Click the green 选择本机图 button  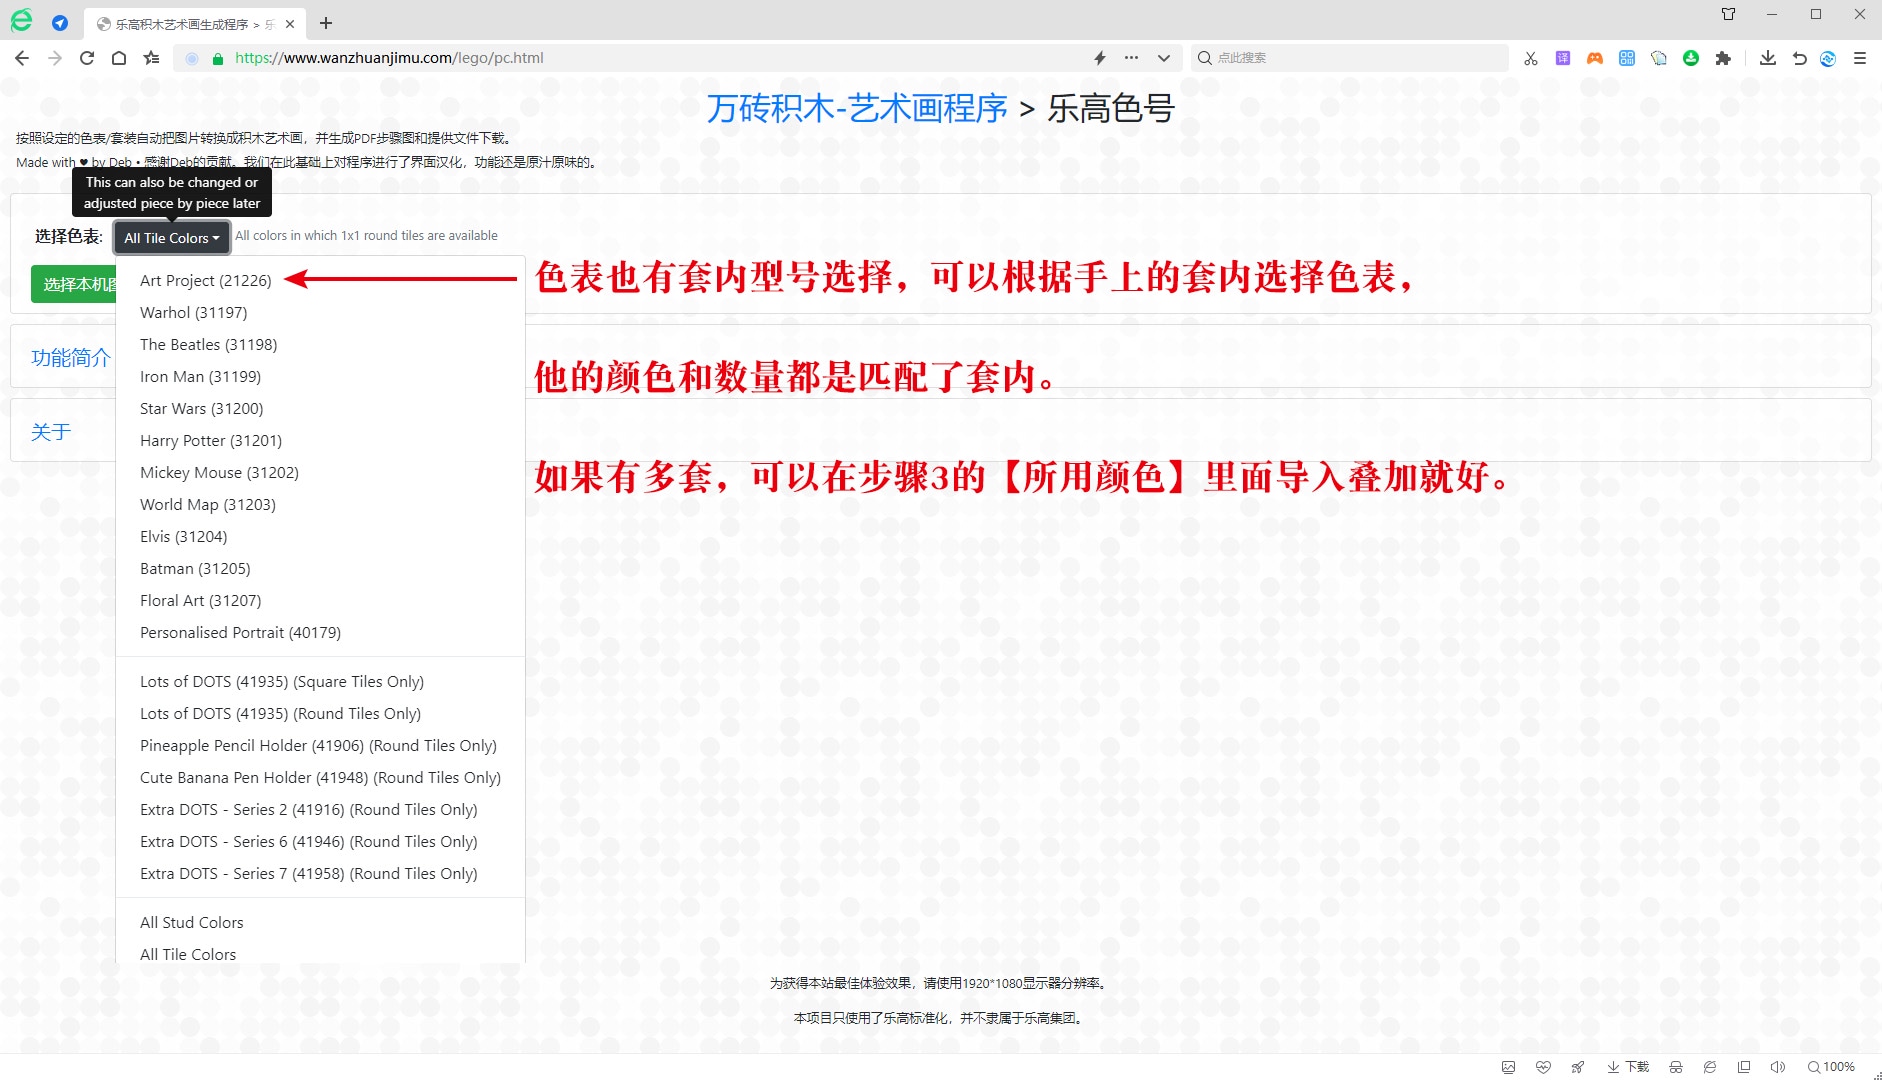pos(75,285)
